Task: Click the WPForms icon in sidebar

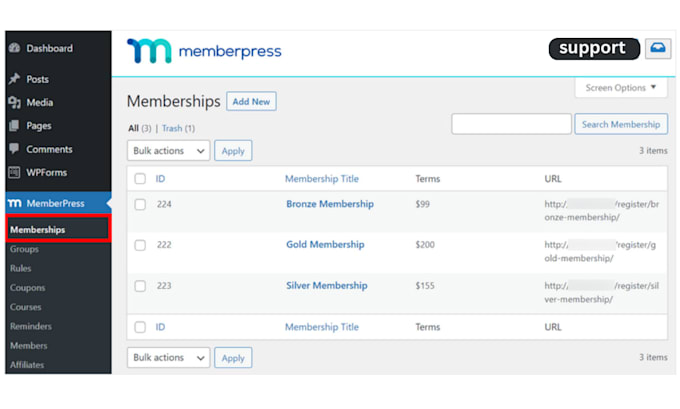Action: 14,172
